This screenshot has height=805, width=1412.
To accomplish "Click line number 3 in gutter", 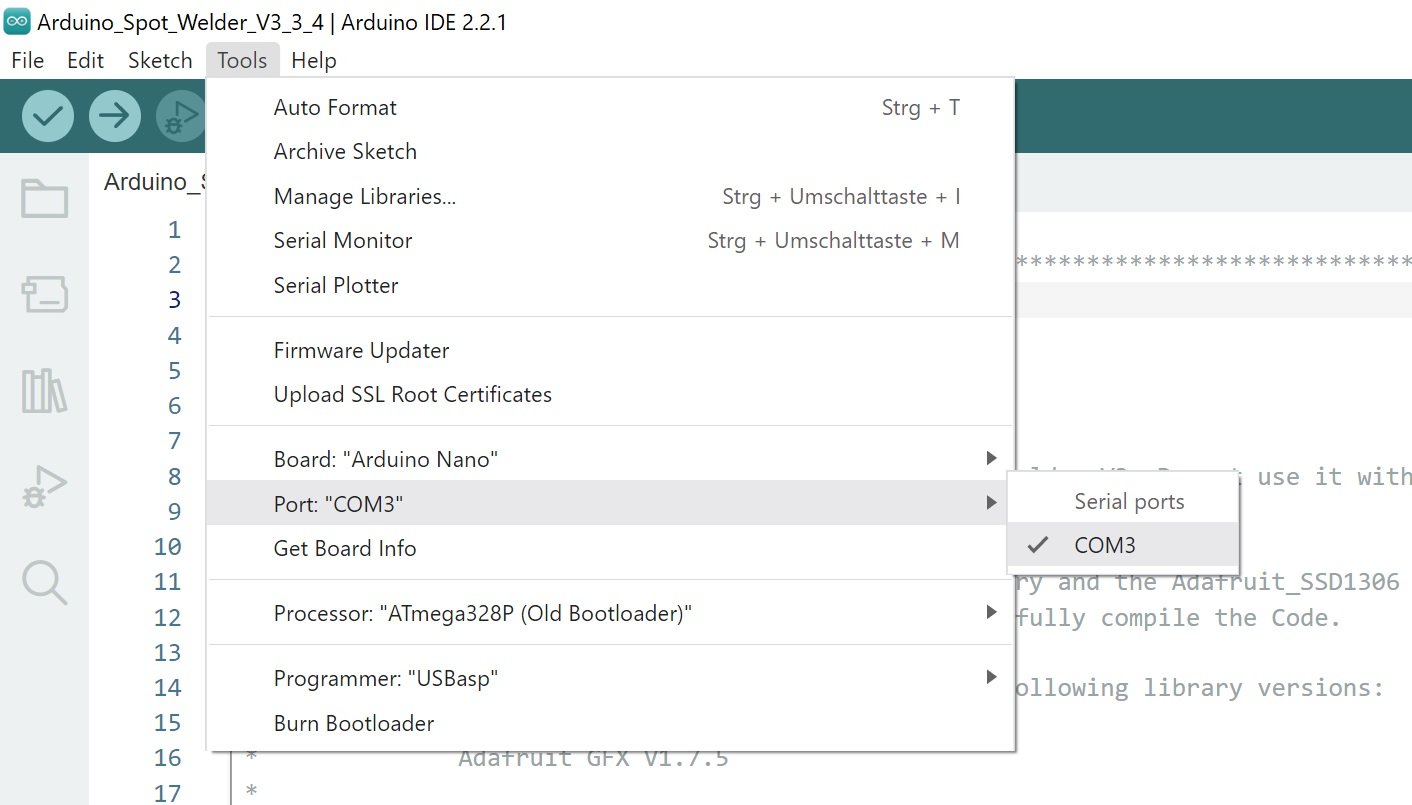I will tap(174, 300).
